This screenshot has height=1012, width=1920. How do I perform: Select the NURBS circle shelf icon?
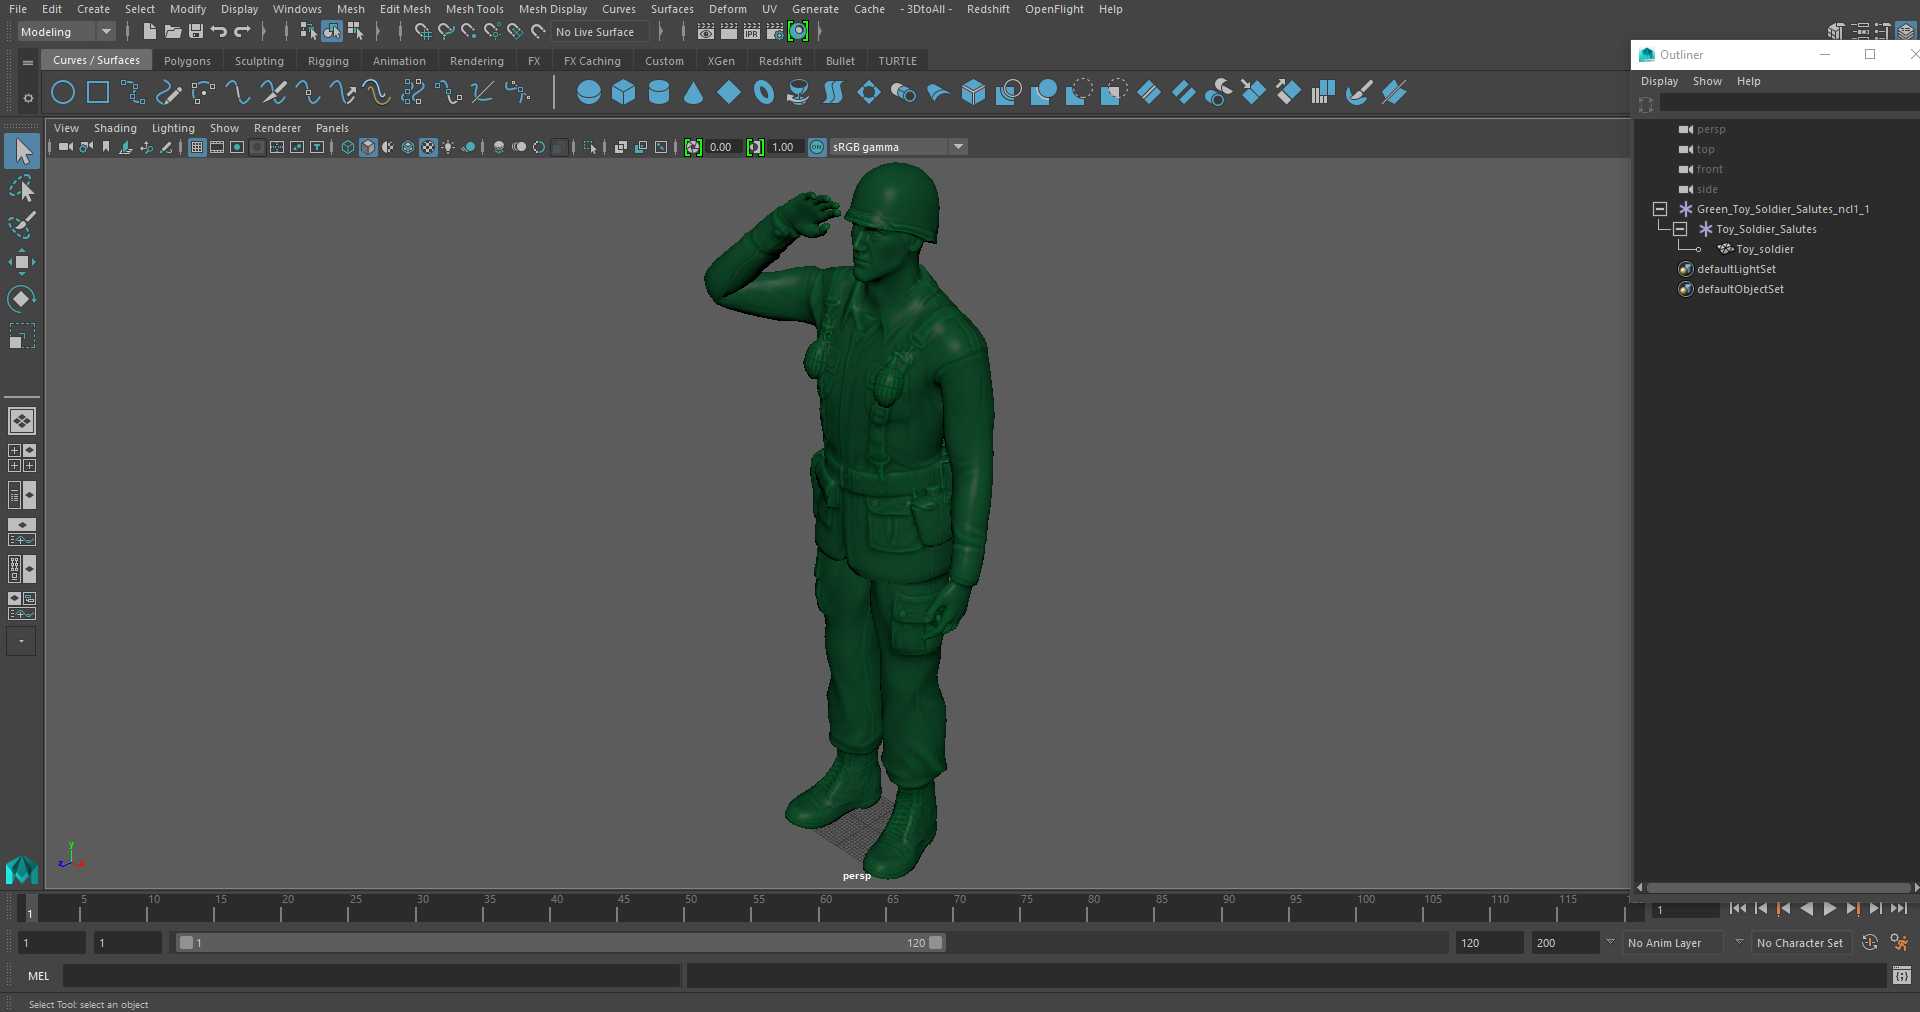(x=63, y=93)
